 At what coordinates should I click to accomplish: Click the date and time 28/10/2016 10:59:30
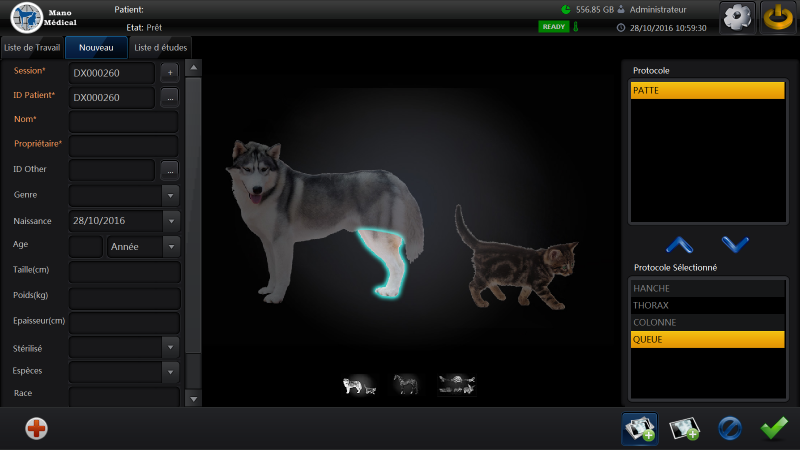[x=668, y=28]
